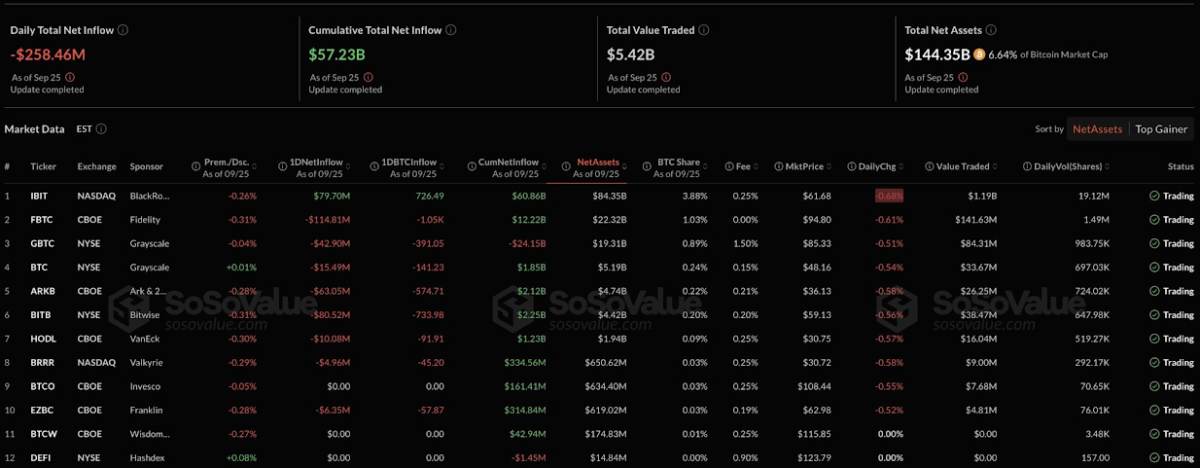Click alert icon under Daily Total Net Inflow date
Screen dimensions: 1200x468
(x=69, y=77)
